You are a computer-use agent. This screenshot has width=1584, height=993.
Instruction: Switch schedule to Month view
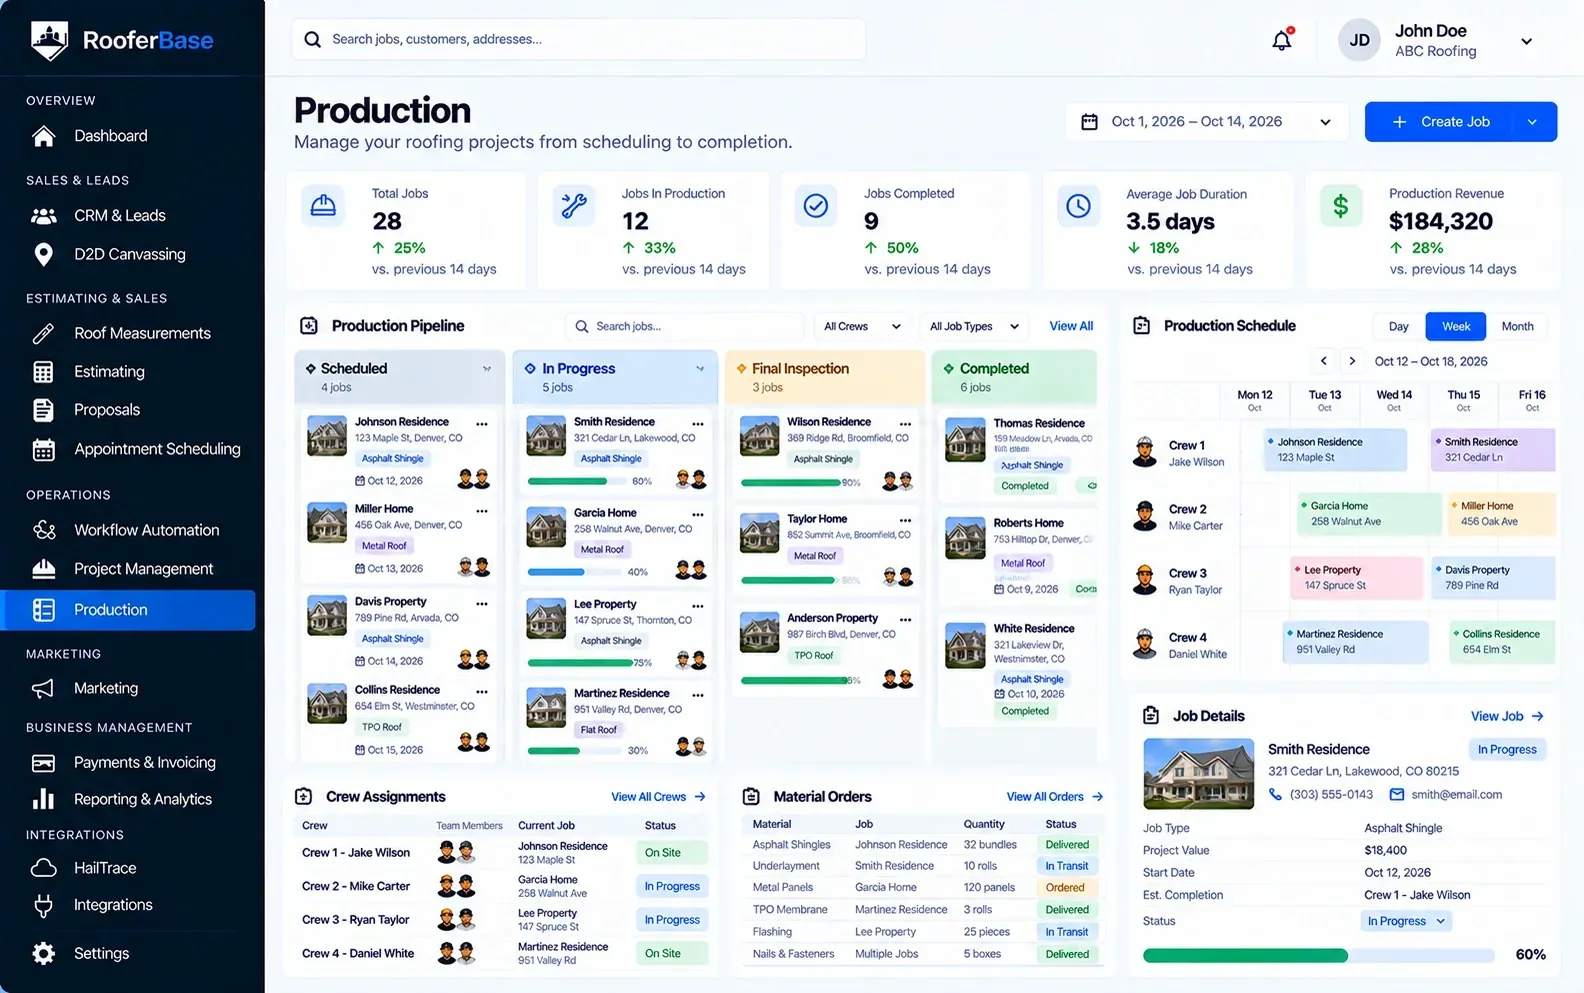click(x=1517, y=327)
